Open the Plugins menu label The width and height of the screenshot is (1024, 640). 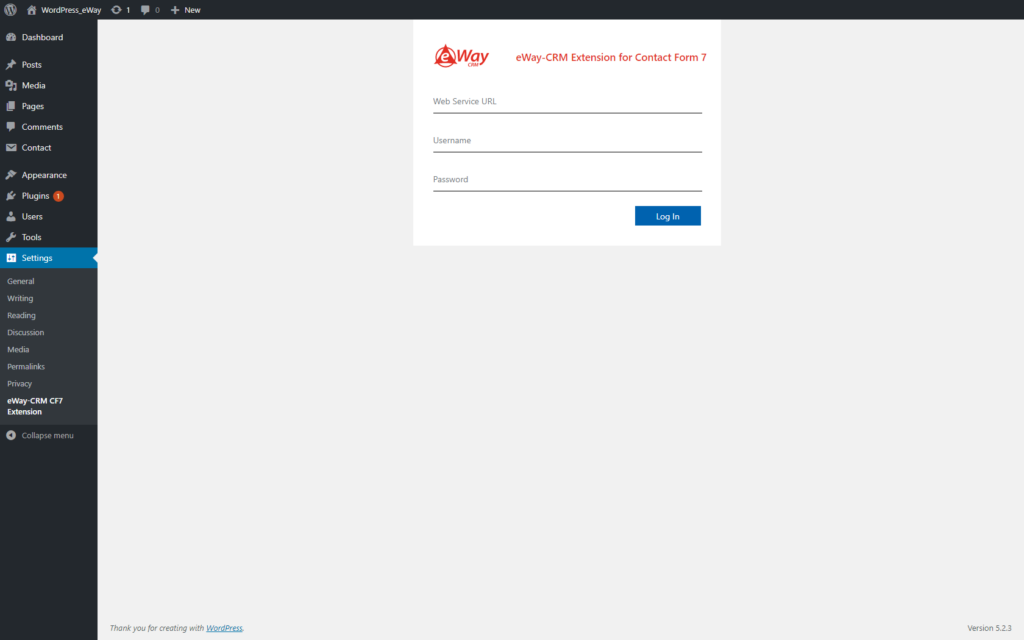35,196
